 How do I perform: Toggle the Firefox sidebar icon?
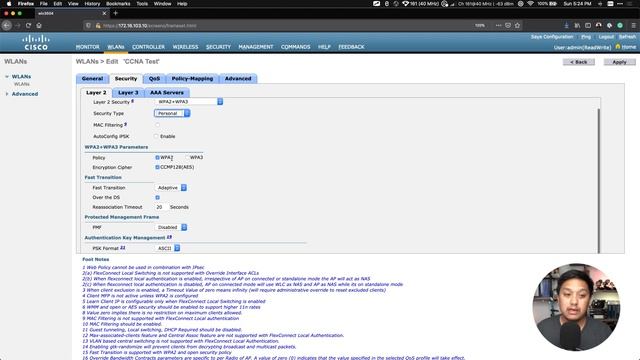588,25
